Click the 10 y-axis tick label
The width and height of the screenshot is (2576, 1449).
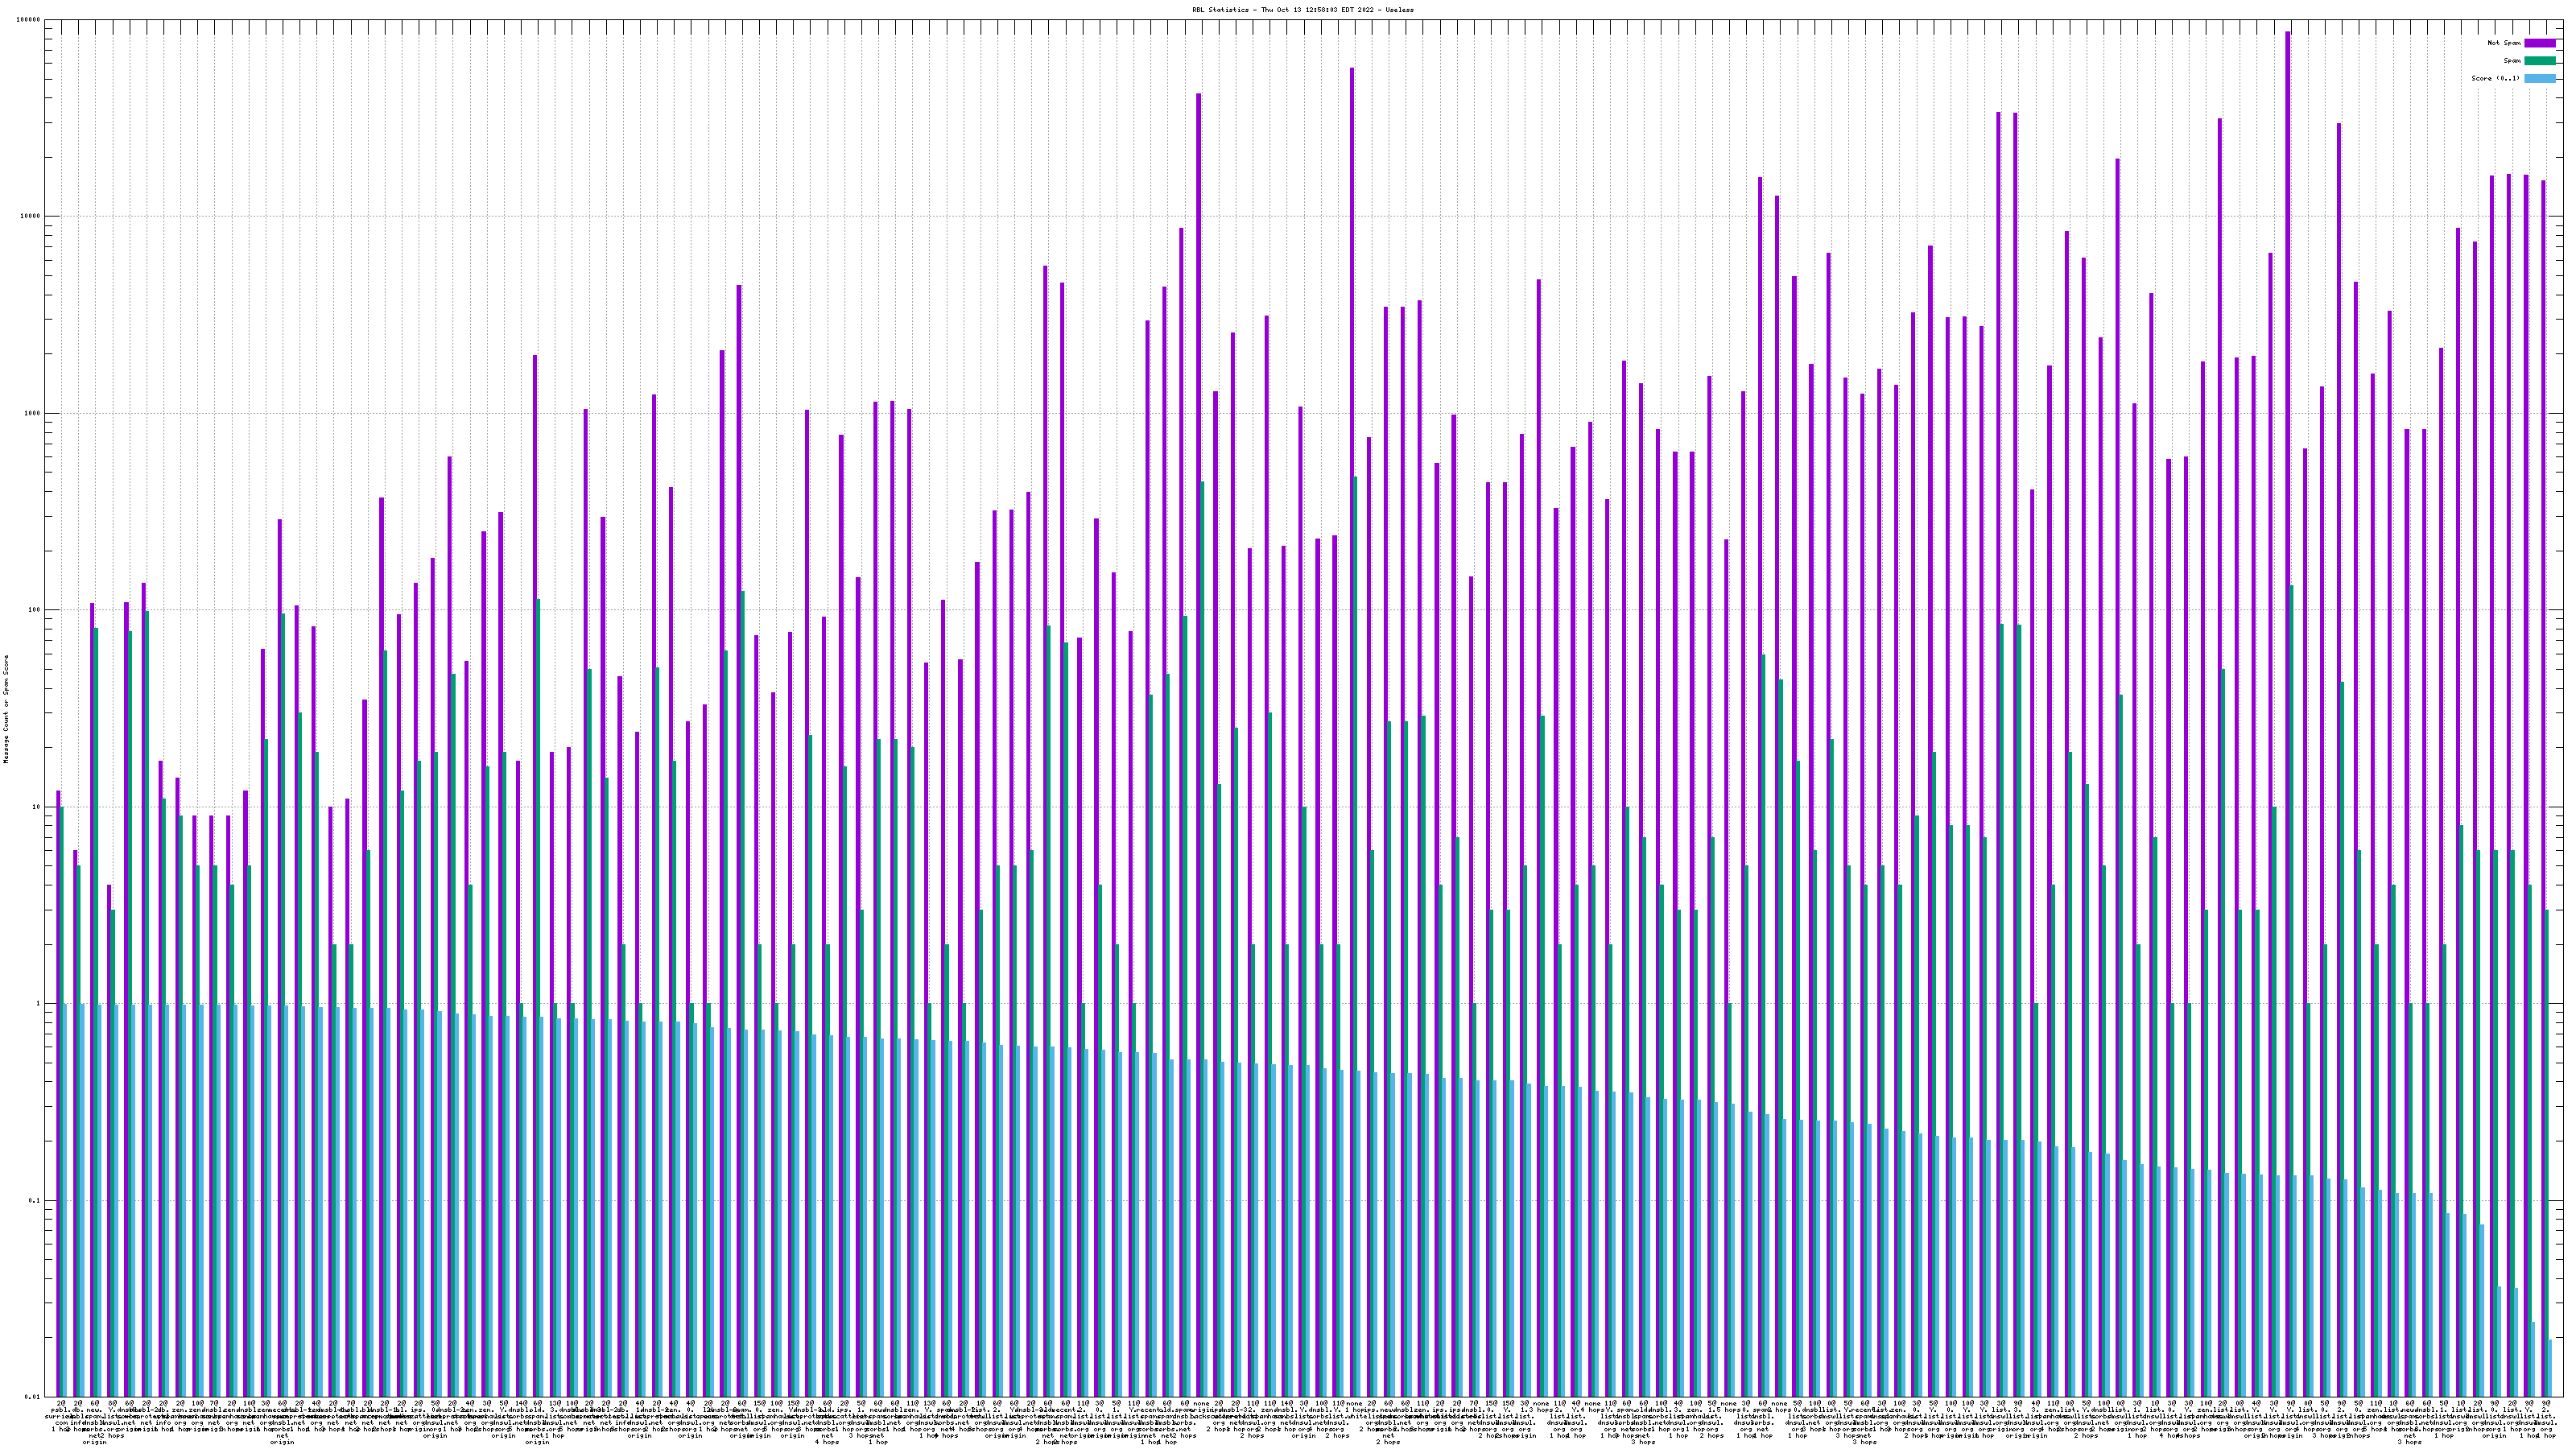coord(38,807)
